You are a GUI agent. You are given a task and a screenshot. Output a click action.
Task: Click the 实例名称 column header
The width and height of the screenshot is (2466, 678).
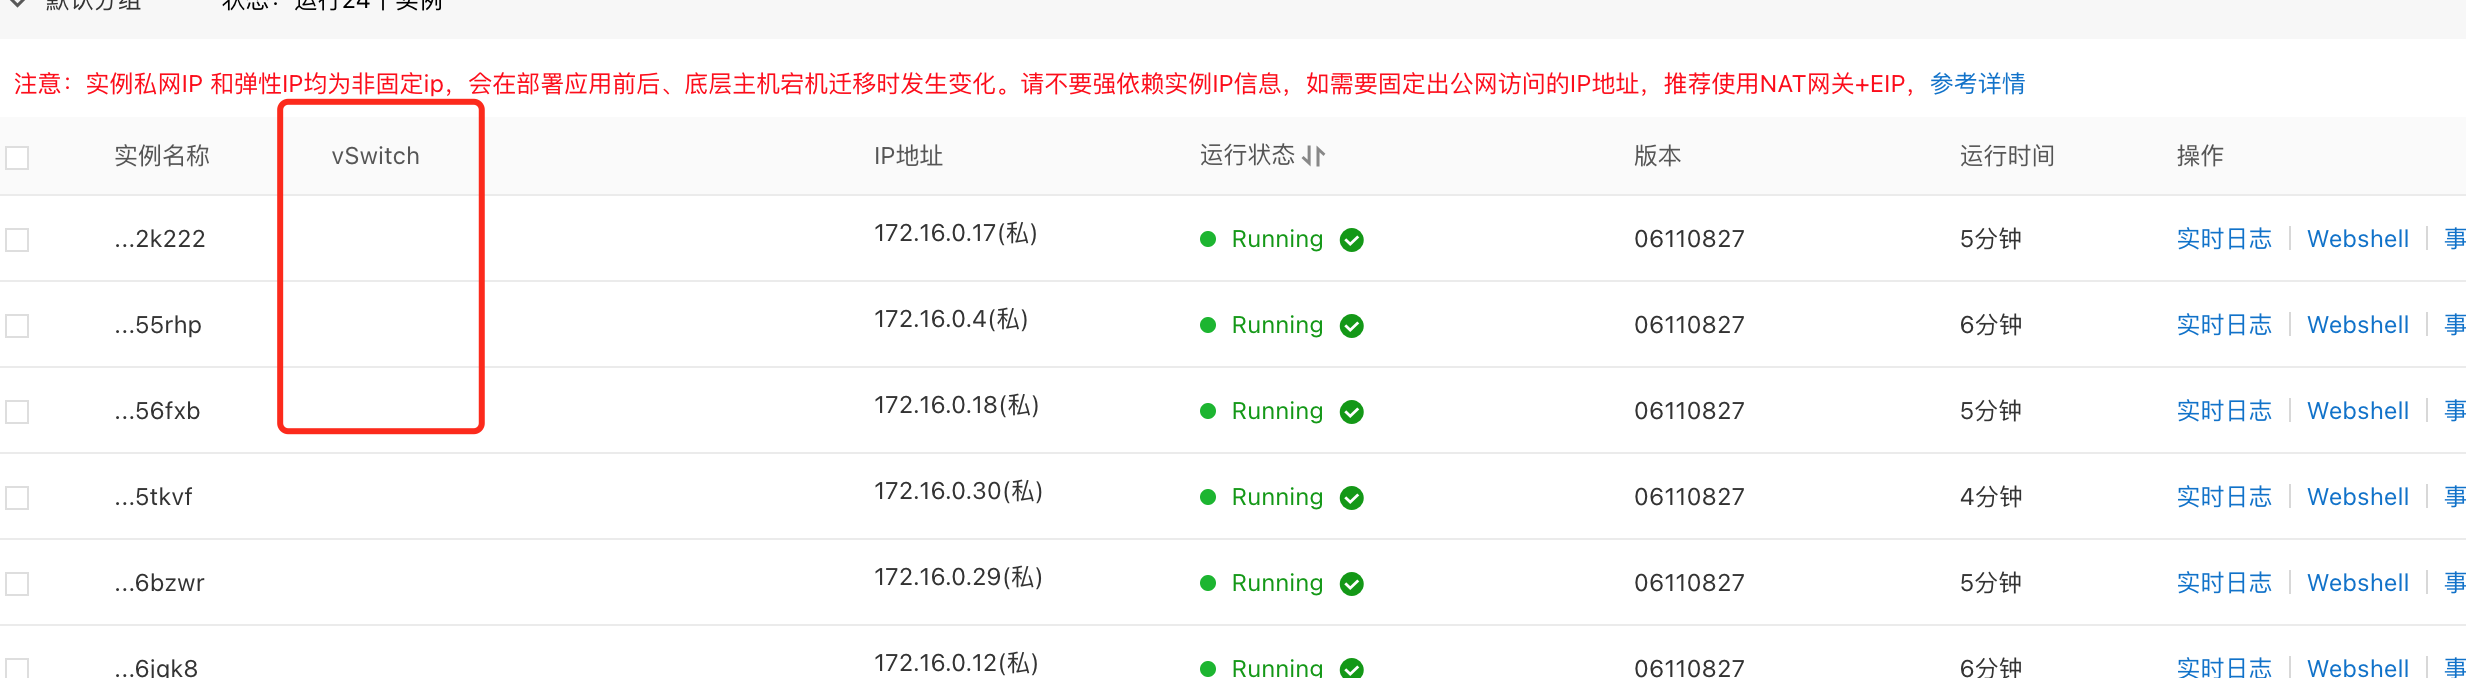tap(162, 156)
